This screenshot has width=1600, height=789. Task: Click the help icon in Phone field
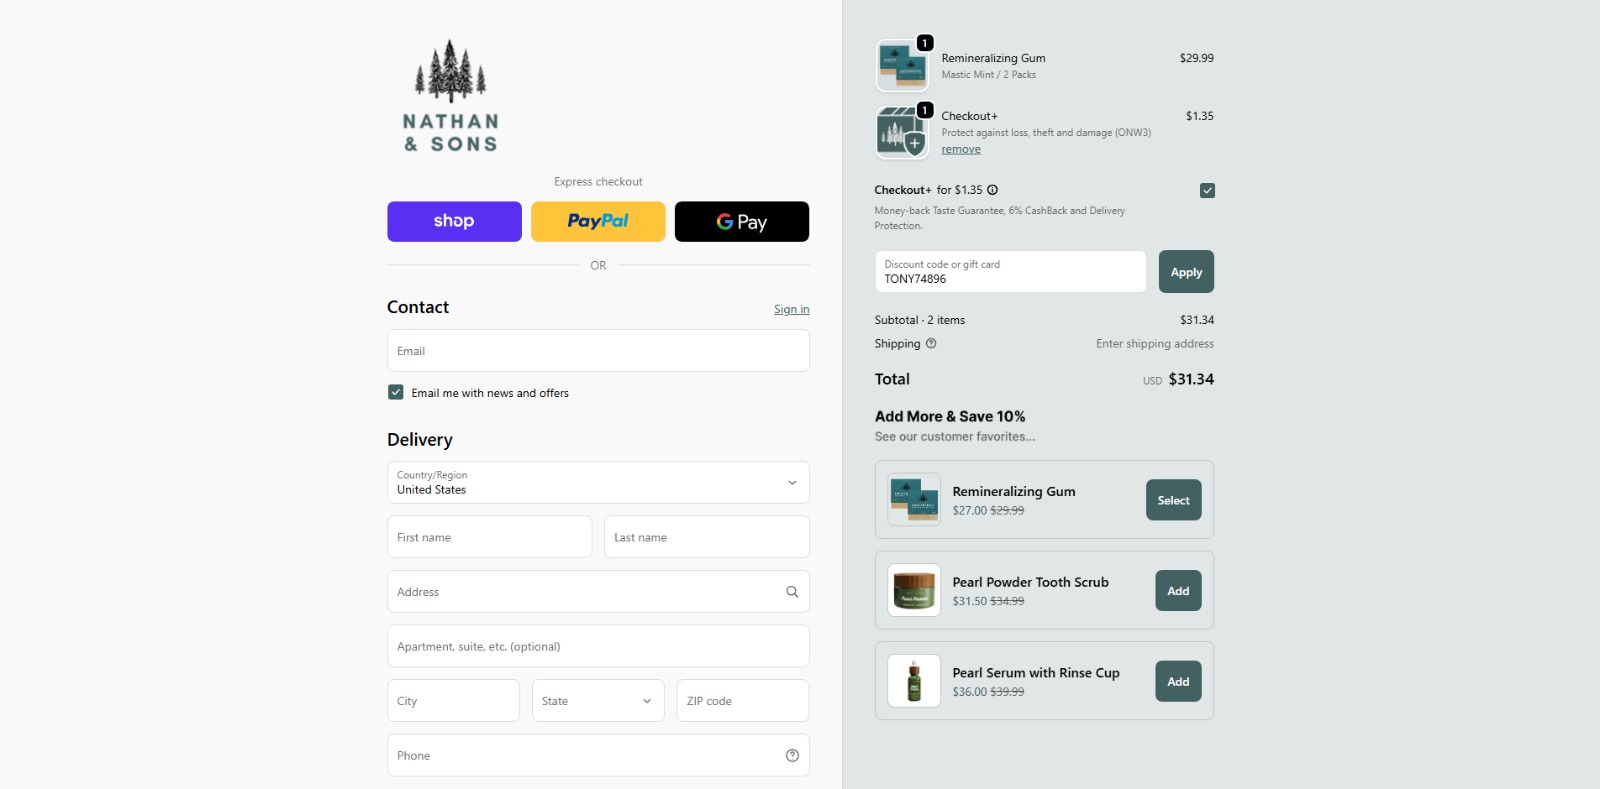[792, 756]
